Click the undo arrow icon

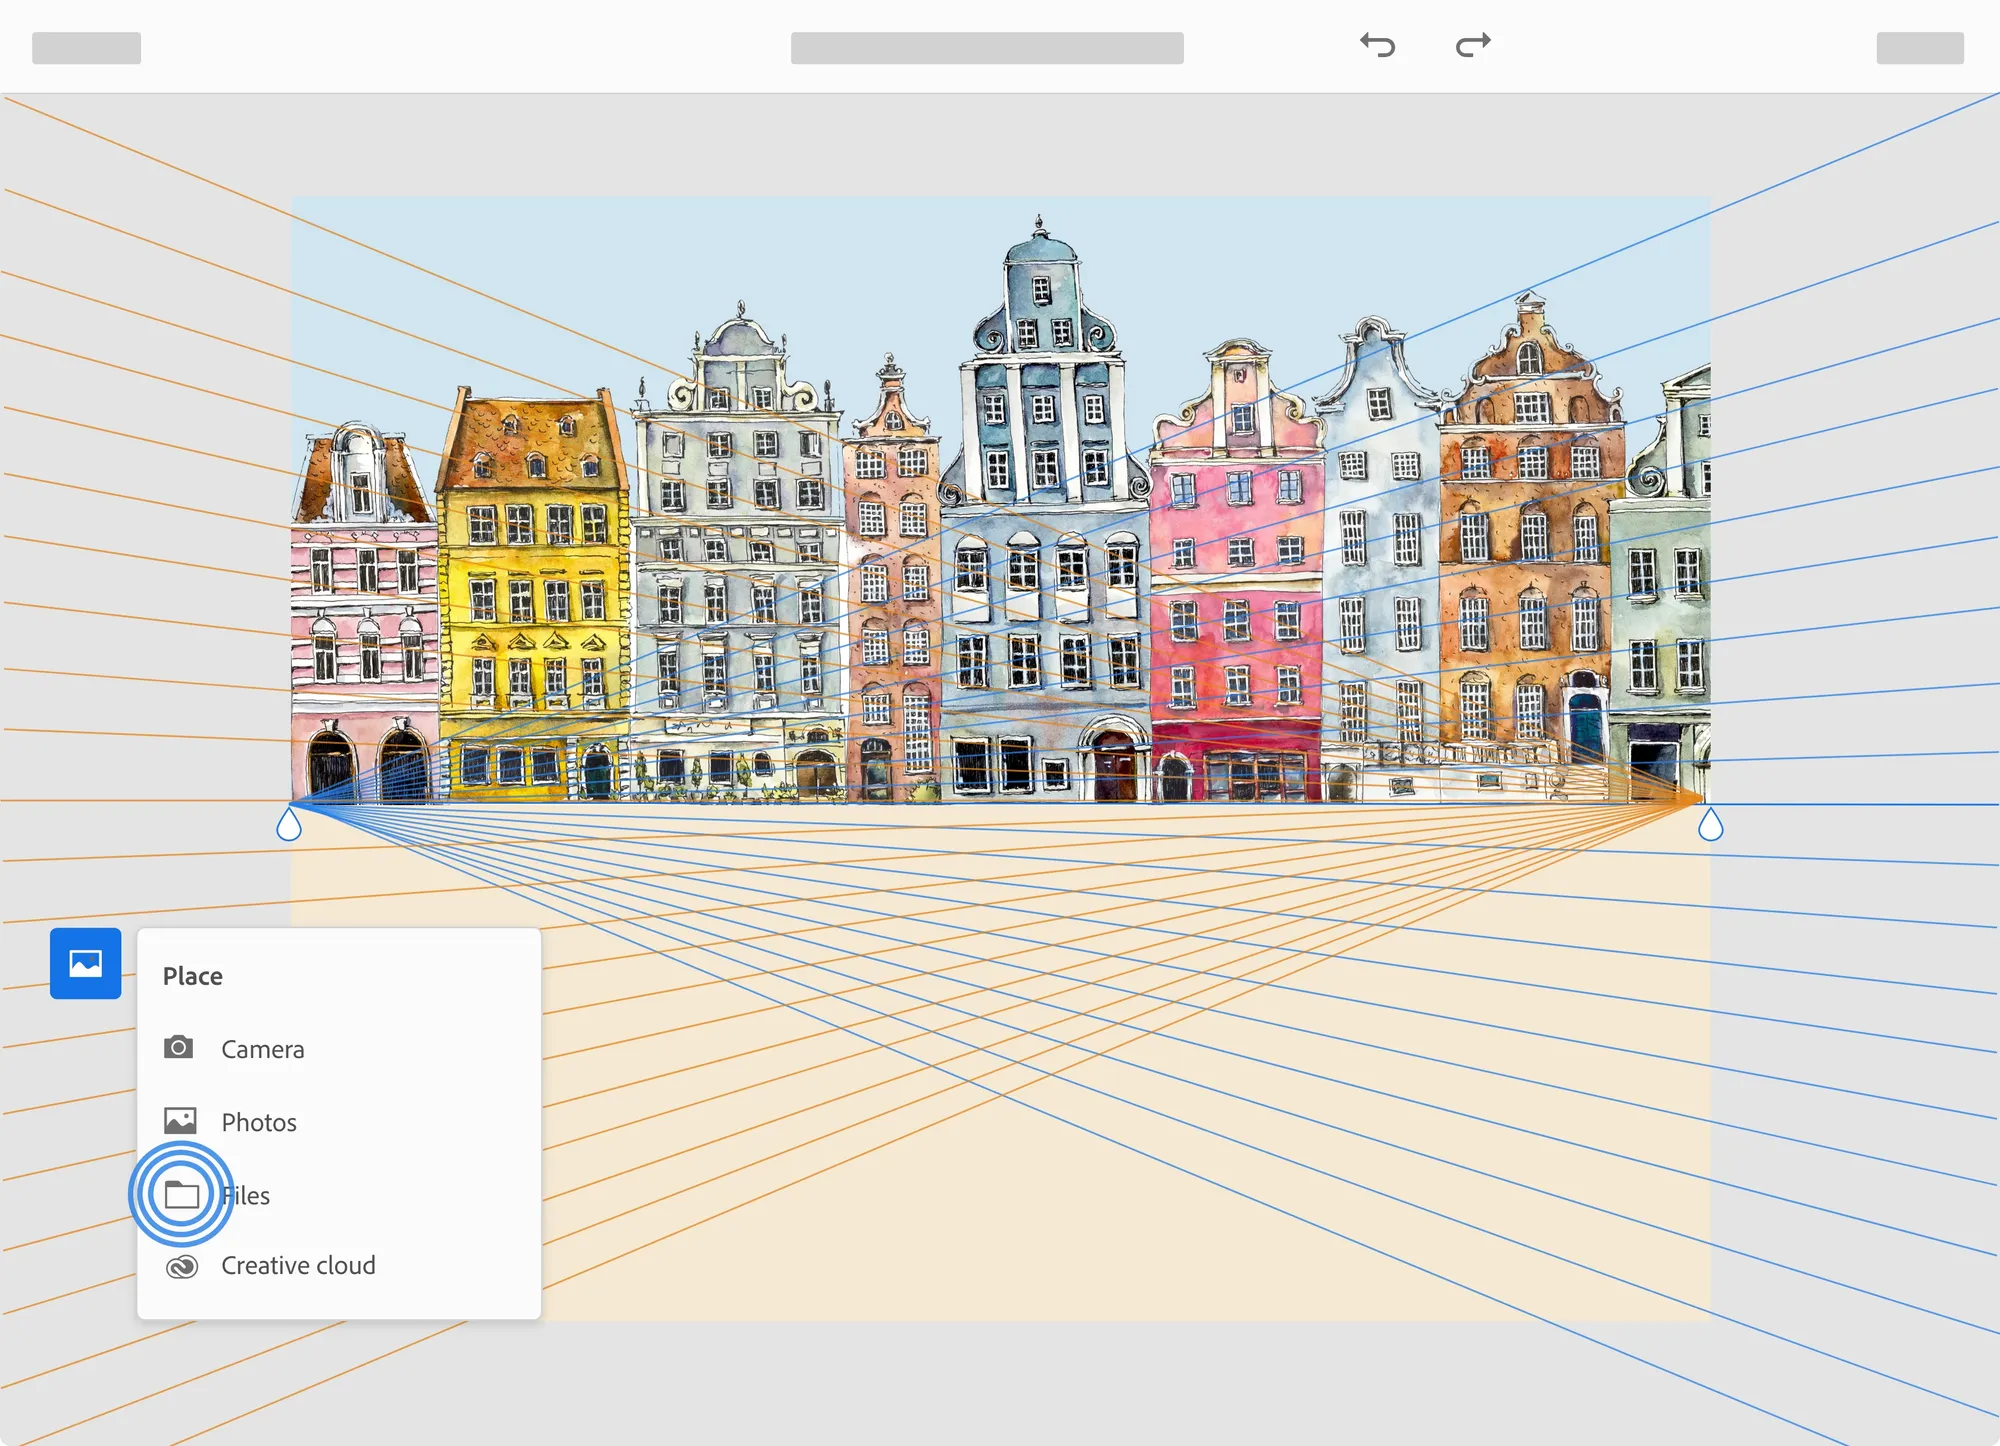tap(1377, 45)
